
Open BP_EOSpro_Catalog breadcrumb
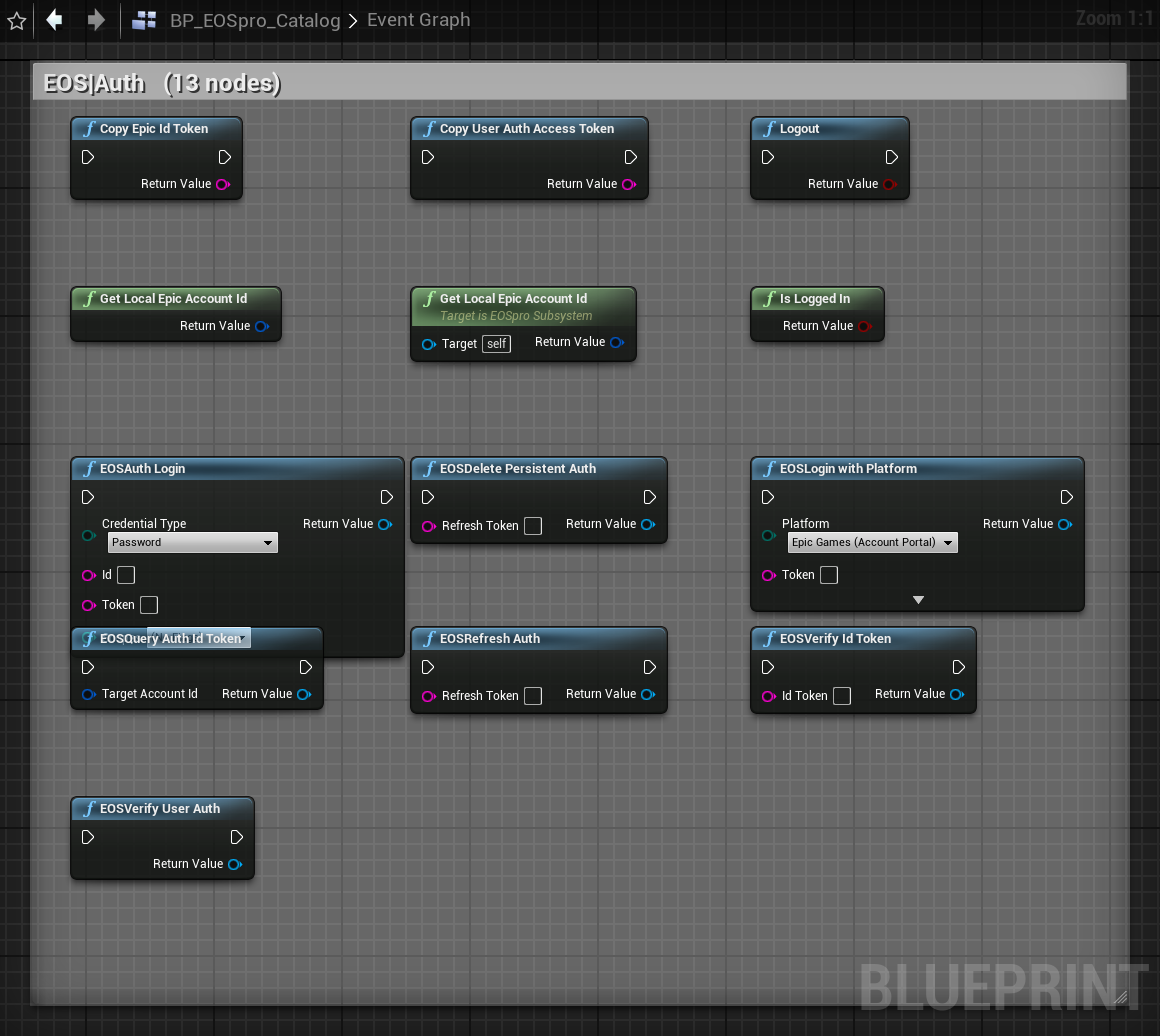pos(254,20)
